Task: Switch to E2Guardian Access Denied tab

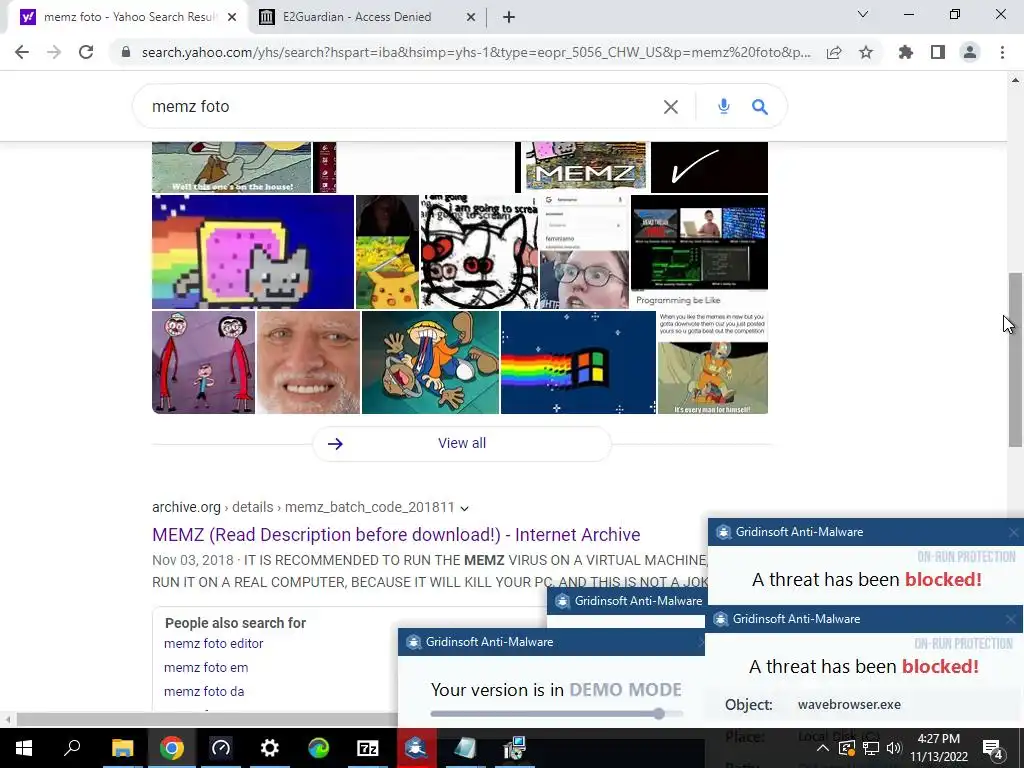Action: click(357, 17)
